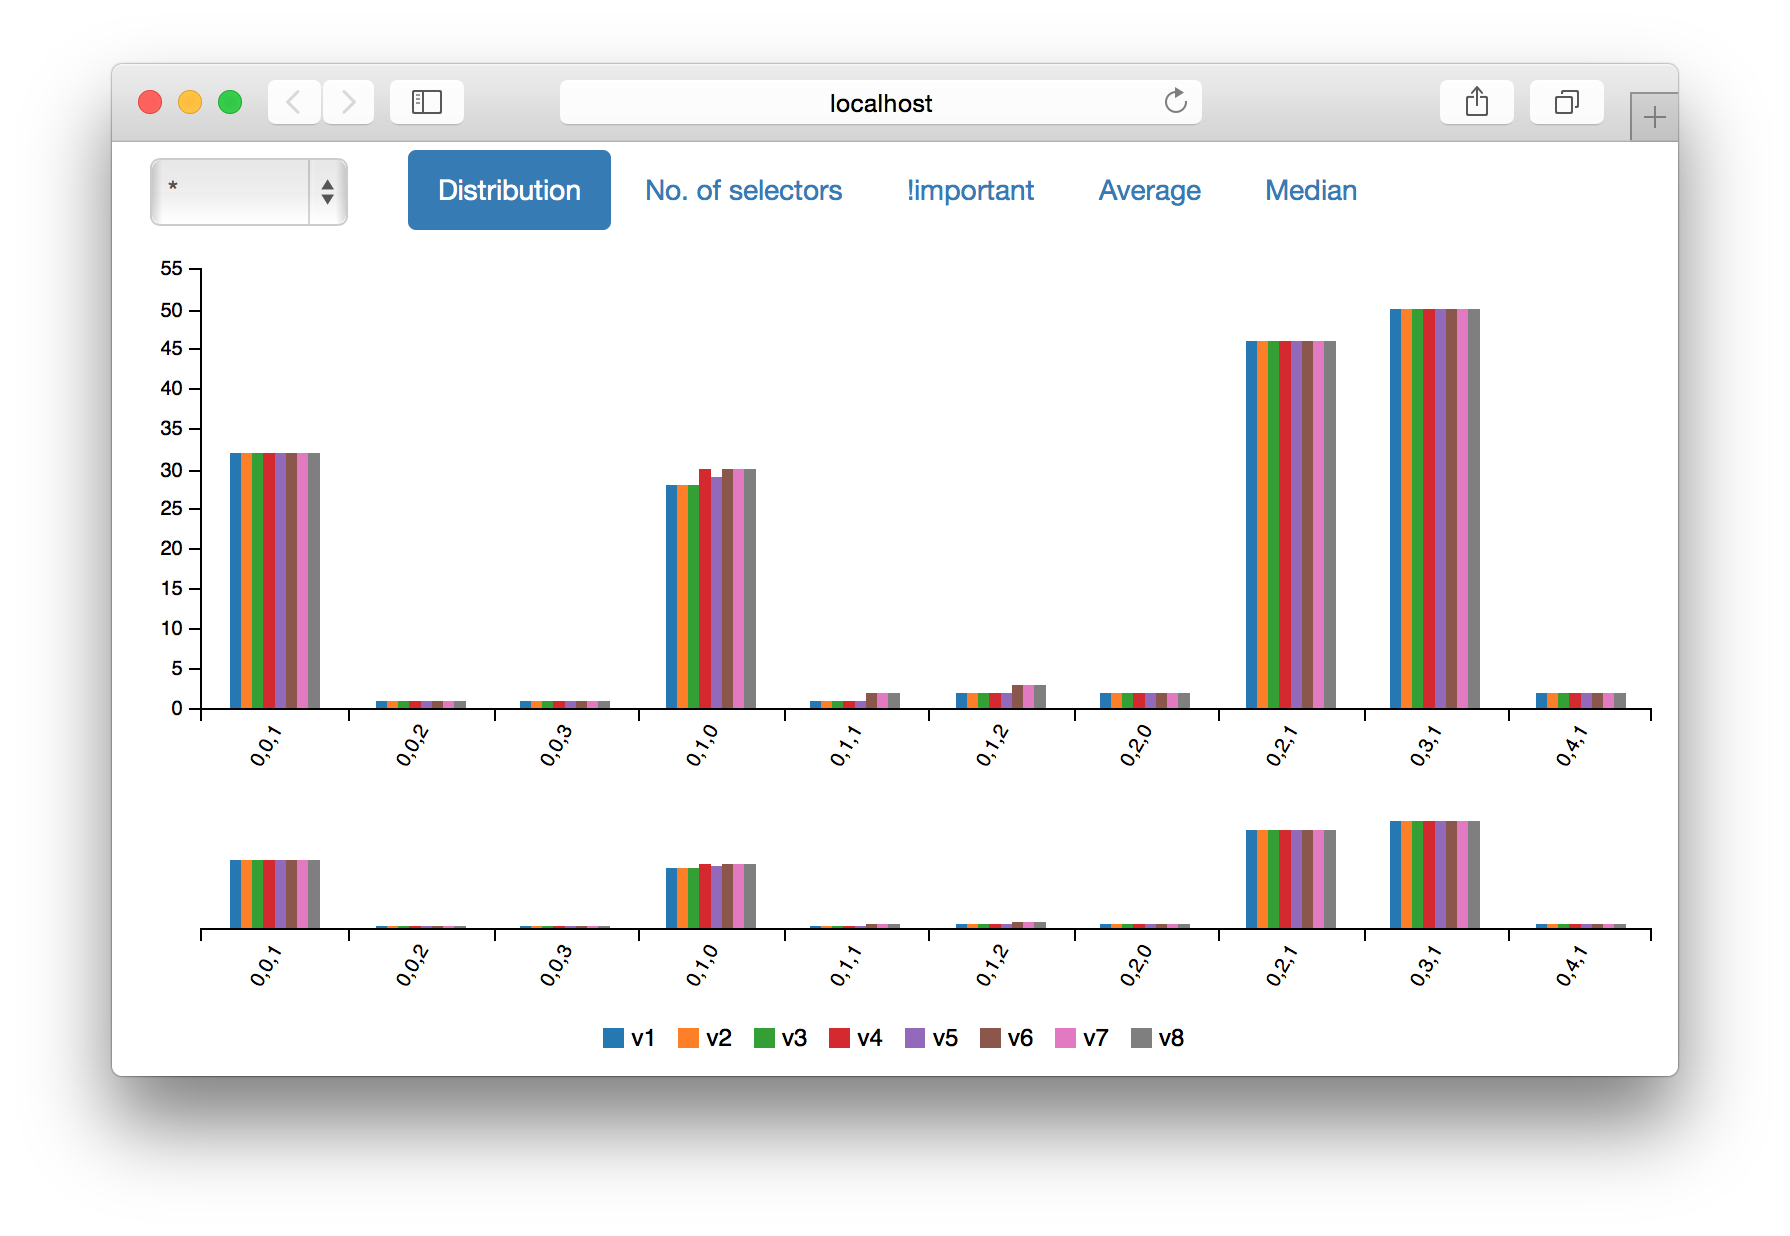Click the 0,2,0 label on lower chart

(1136, 967)
